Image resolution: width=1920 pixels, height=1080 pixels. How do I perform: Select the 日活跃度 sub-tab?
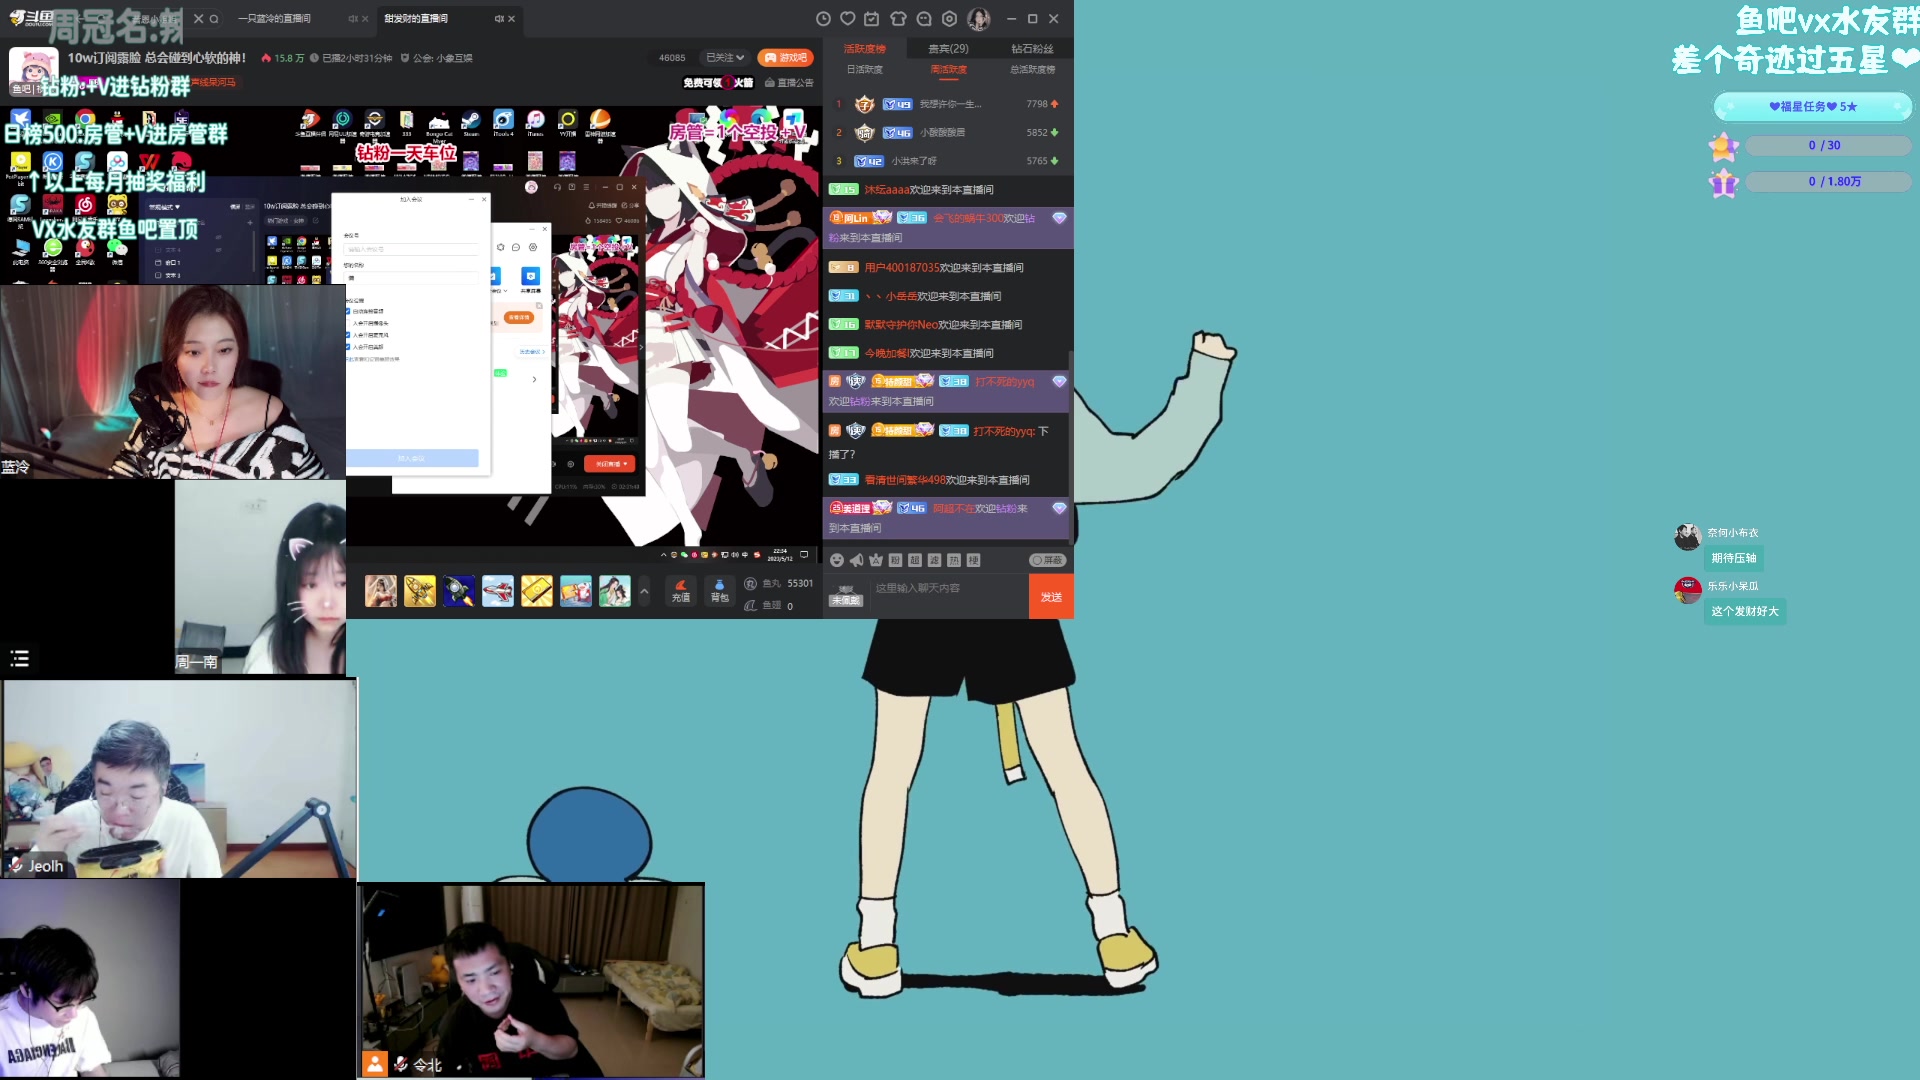tap(864, 70)
